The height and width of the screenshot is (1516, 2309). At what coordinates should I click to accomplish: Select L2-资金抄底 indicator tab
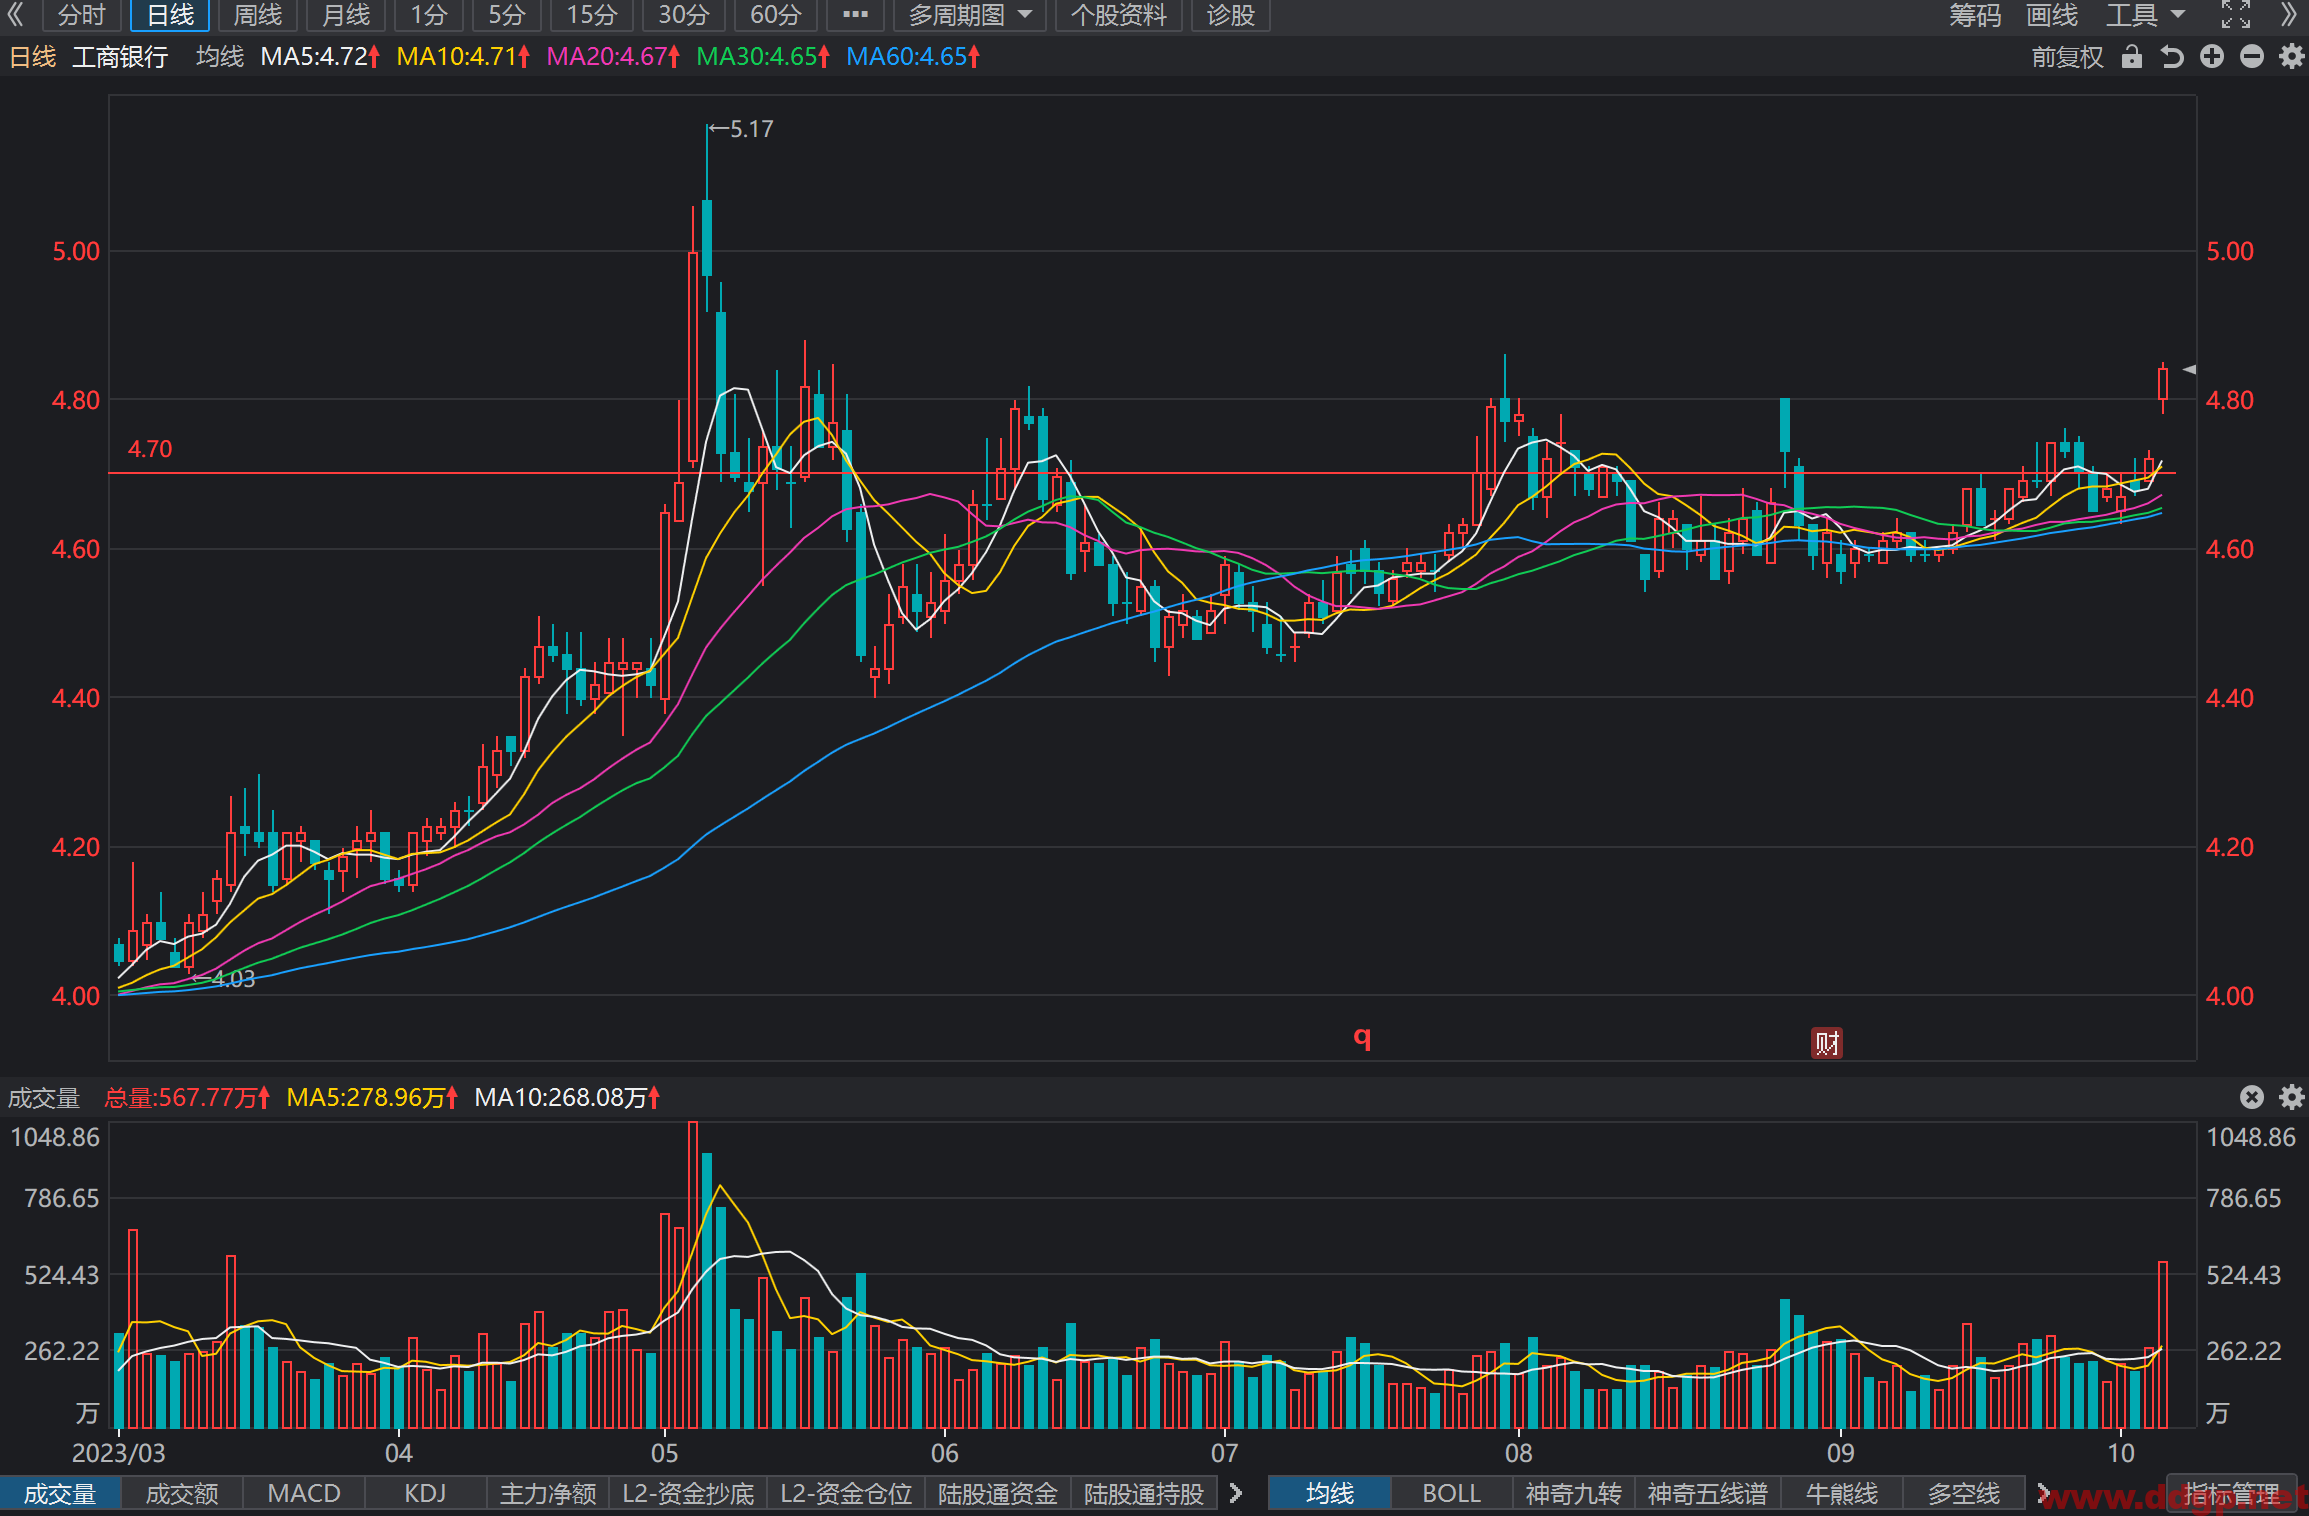688,1493
